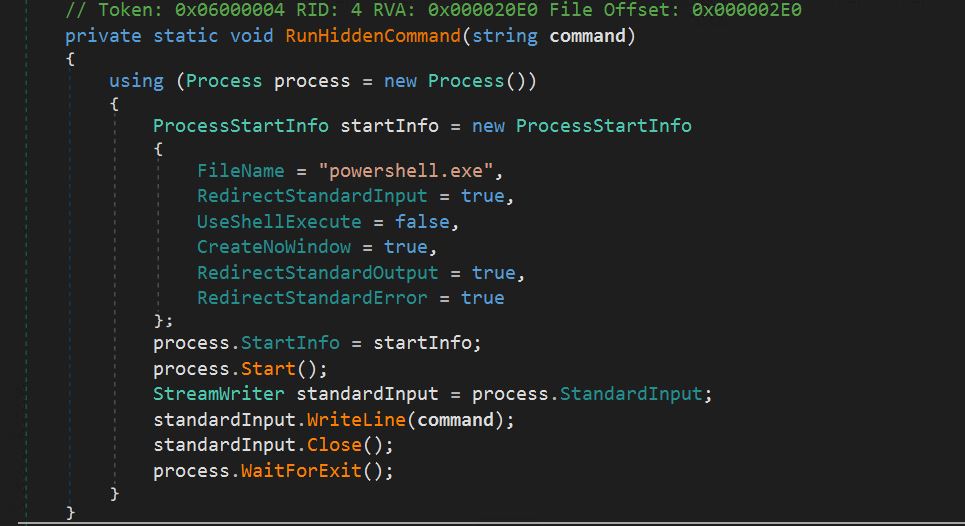This screenshot has width=965, height=526.
Task: Click the Token comment line at top
Action: (x=432, y=10)
